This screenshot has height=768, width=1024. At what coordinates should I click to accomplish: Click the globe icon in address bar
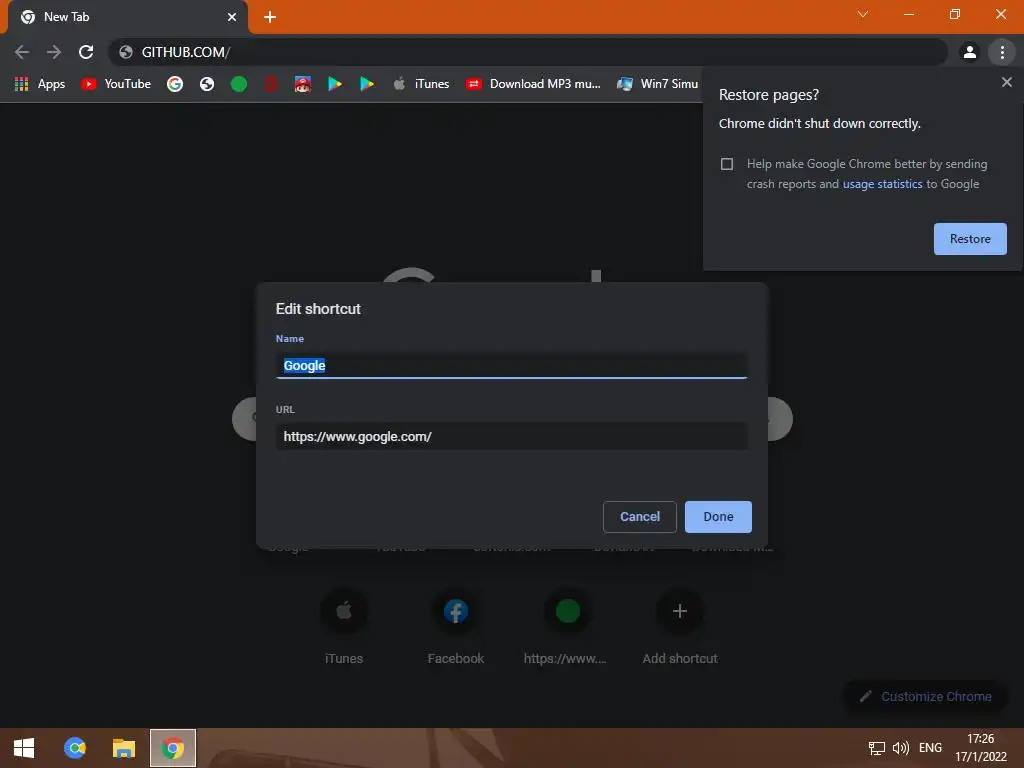126,52
